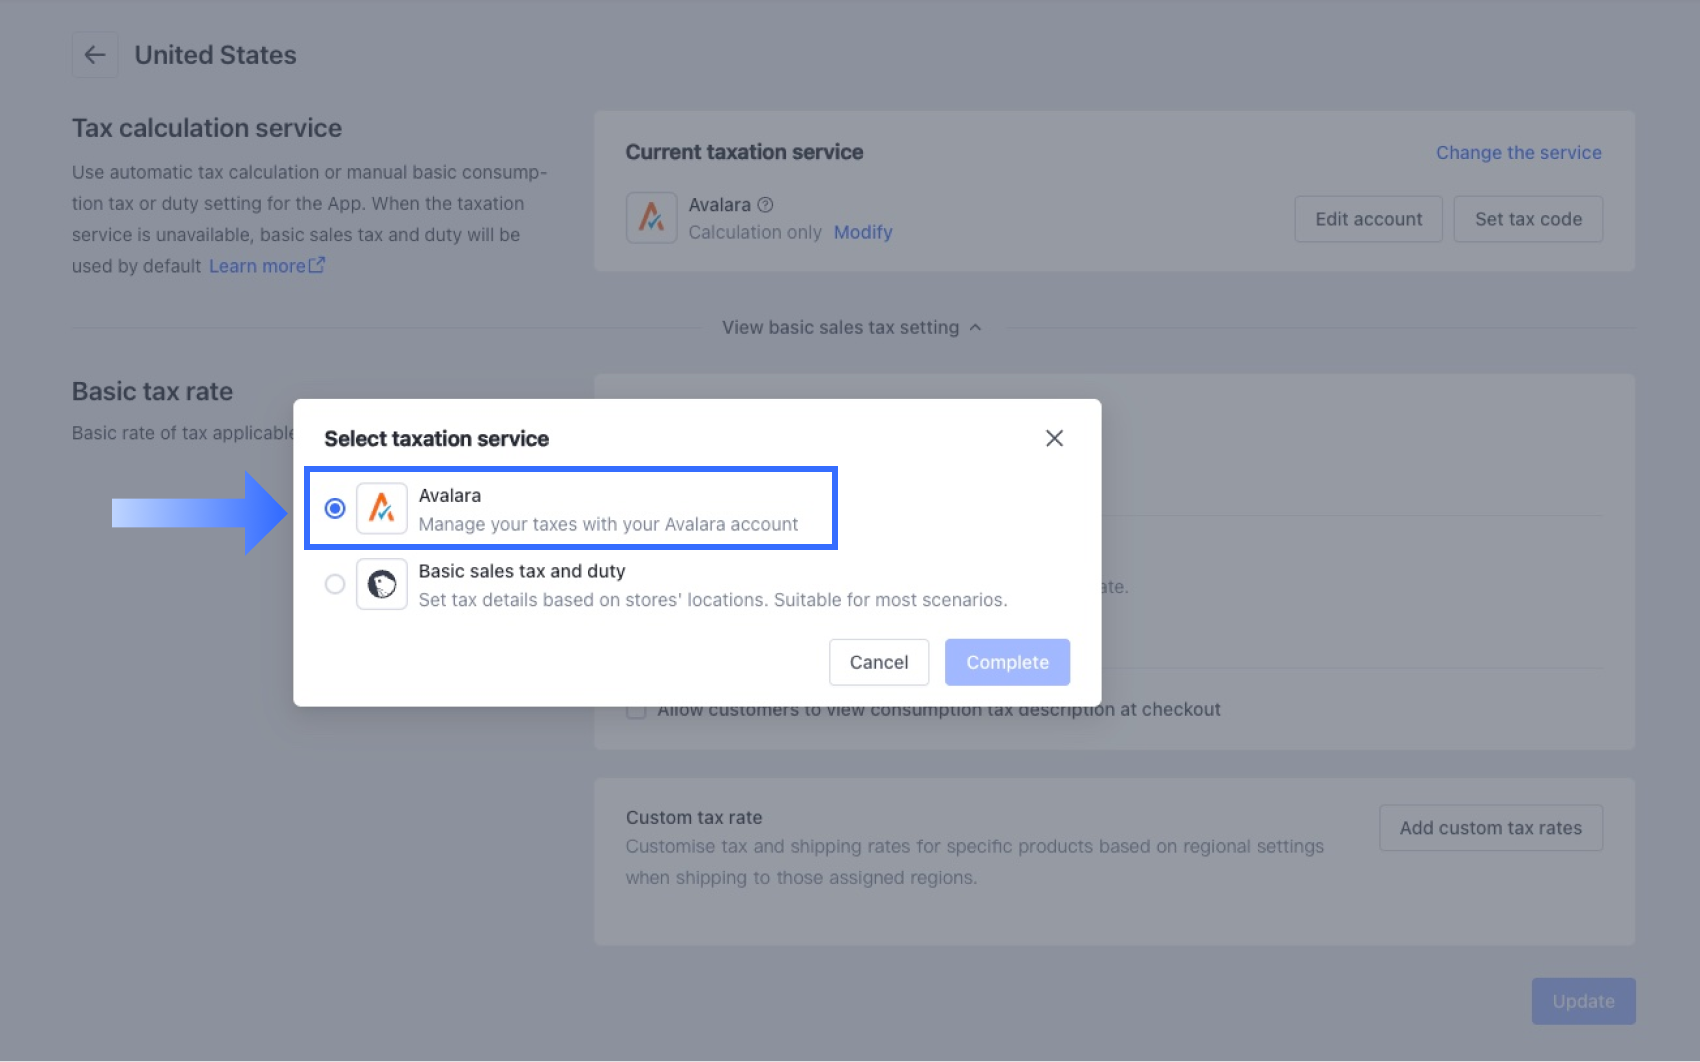Viewport: 1700px width, 1062px height.
Task: Click the Learn more external link icon
Action: (x=317, y=265)
